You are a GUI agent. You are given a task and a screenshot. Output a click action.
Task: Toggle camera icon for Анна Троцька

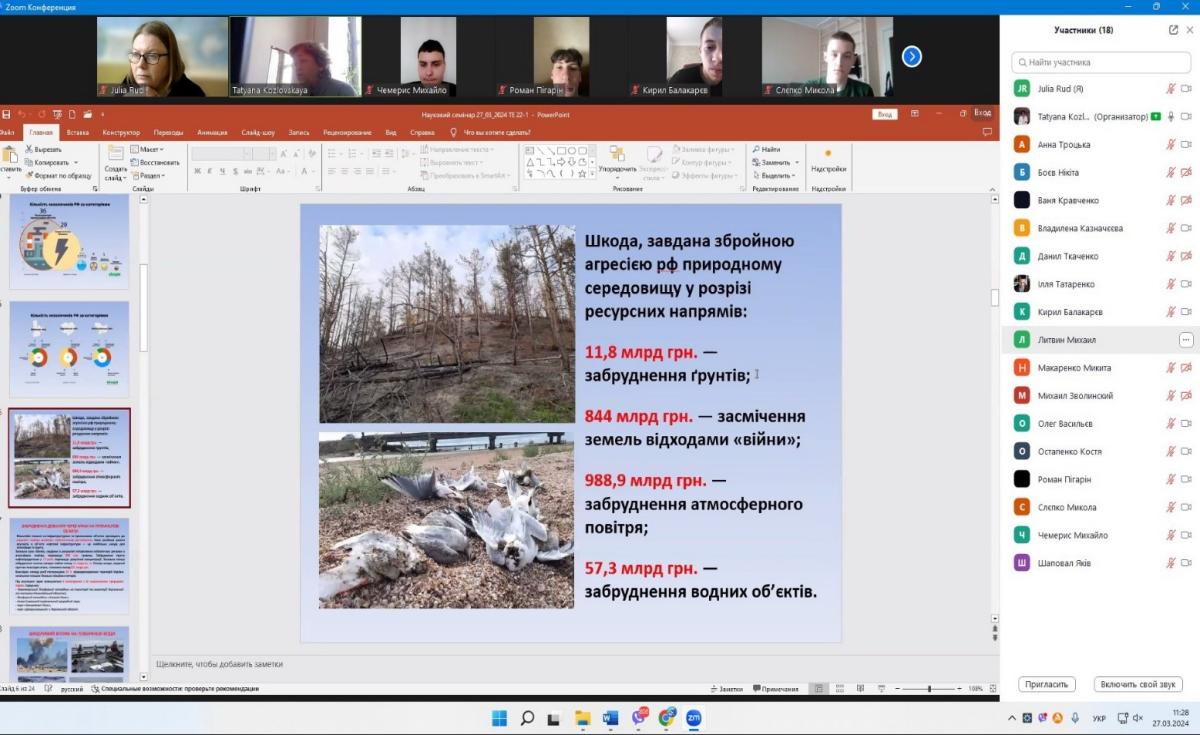pos(1187,145)
